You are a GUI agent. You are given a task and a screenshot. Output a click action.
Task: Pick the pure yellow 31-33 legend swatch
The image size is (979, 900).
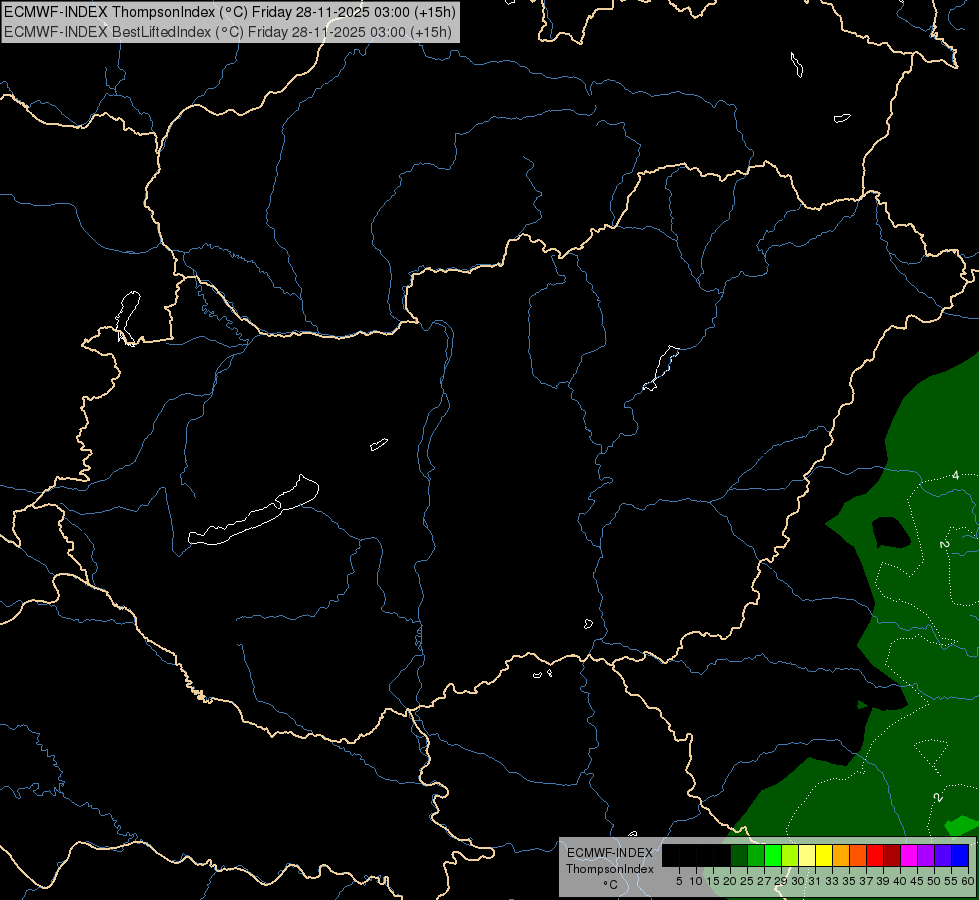[x=824, y=855]
